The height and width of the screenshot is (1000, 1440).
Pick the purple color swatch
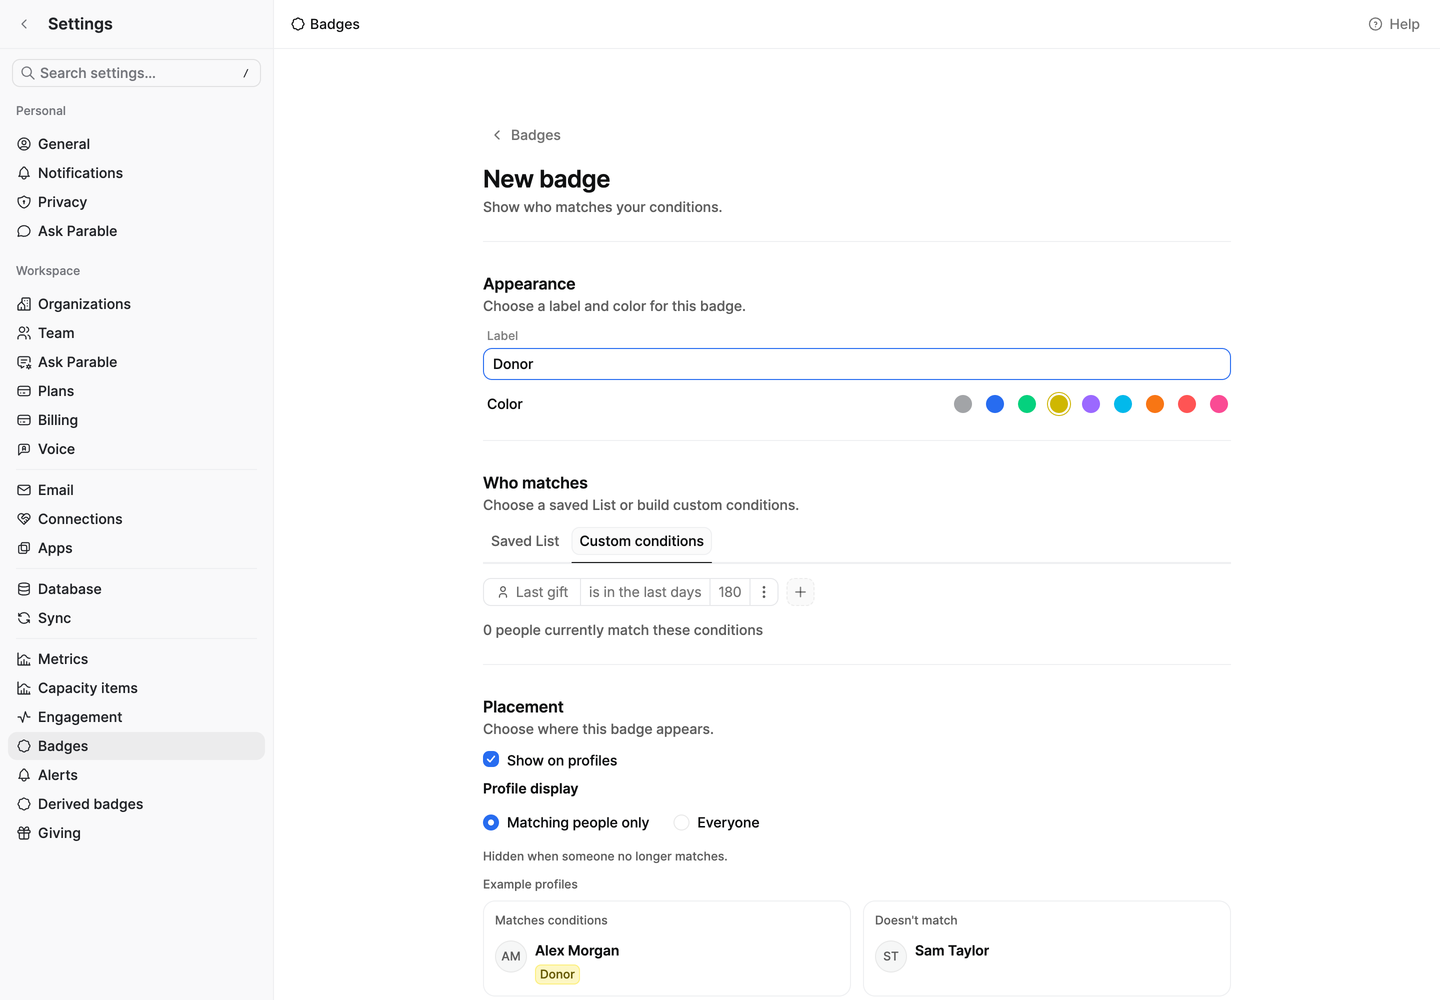point(1091,404)
